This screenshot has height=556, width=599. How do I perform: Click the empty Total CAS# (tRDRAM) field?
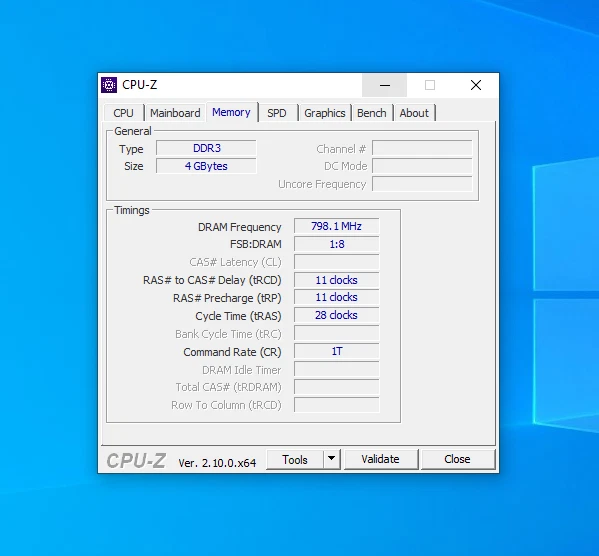(x=337, y=387)
